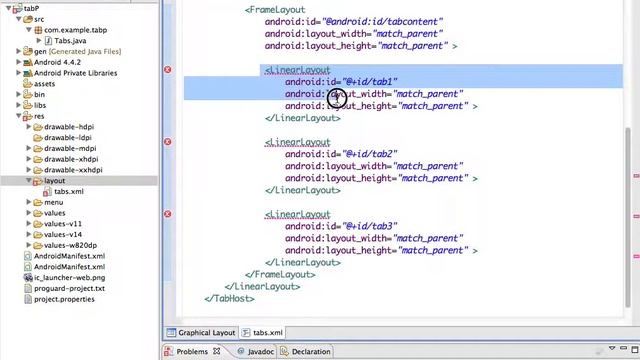640x360 pixels.
Task: Click the error marker beside the tab1 LinearLayout
Action: click(x=168, y=70)
